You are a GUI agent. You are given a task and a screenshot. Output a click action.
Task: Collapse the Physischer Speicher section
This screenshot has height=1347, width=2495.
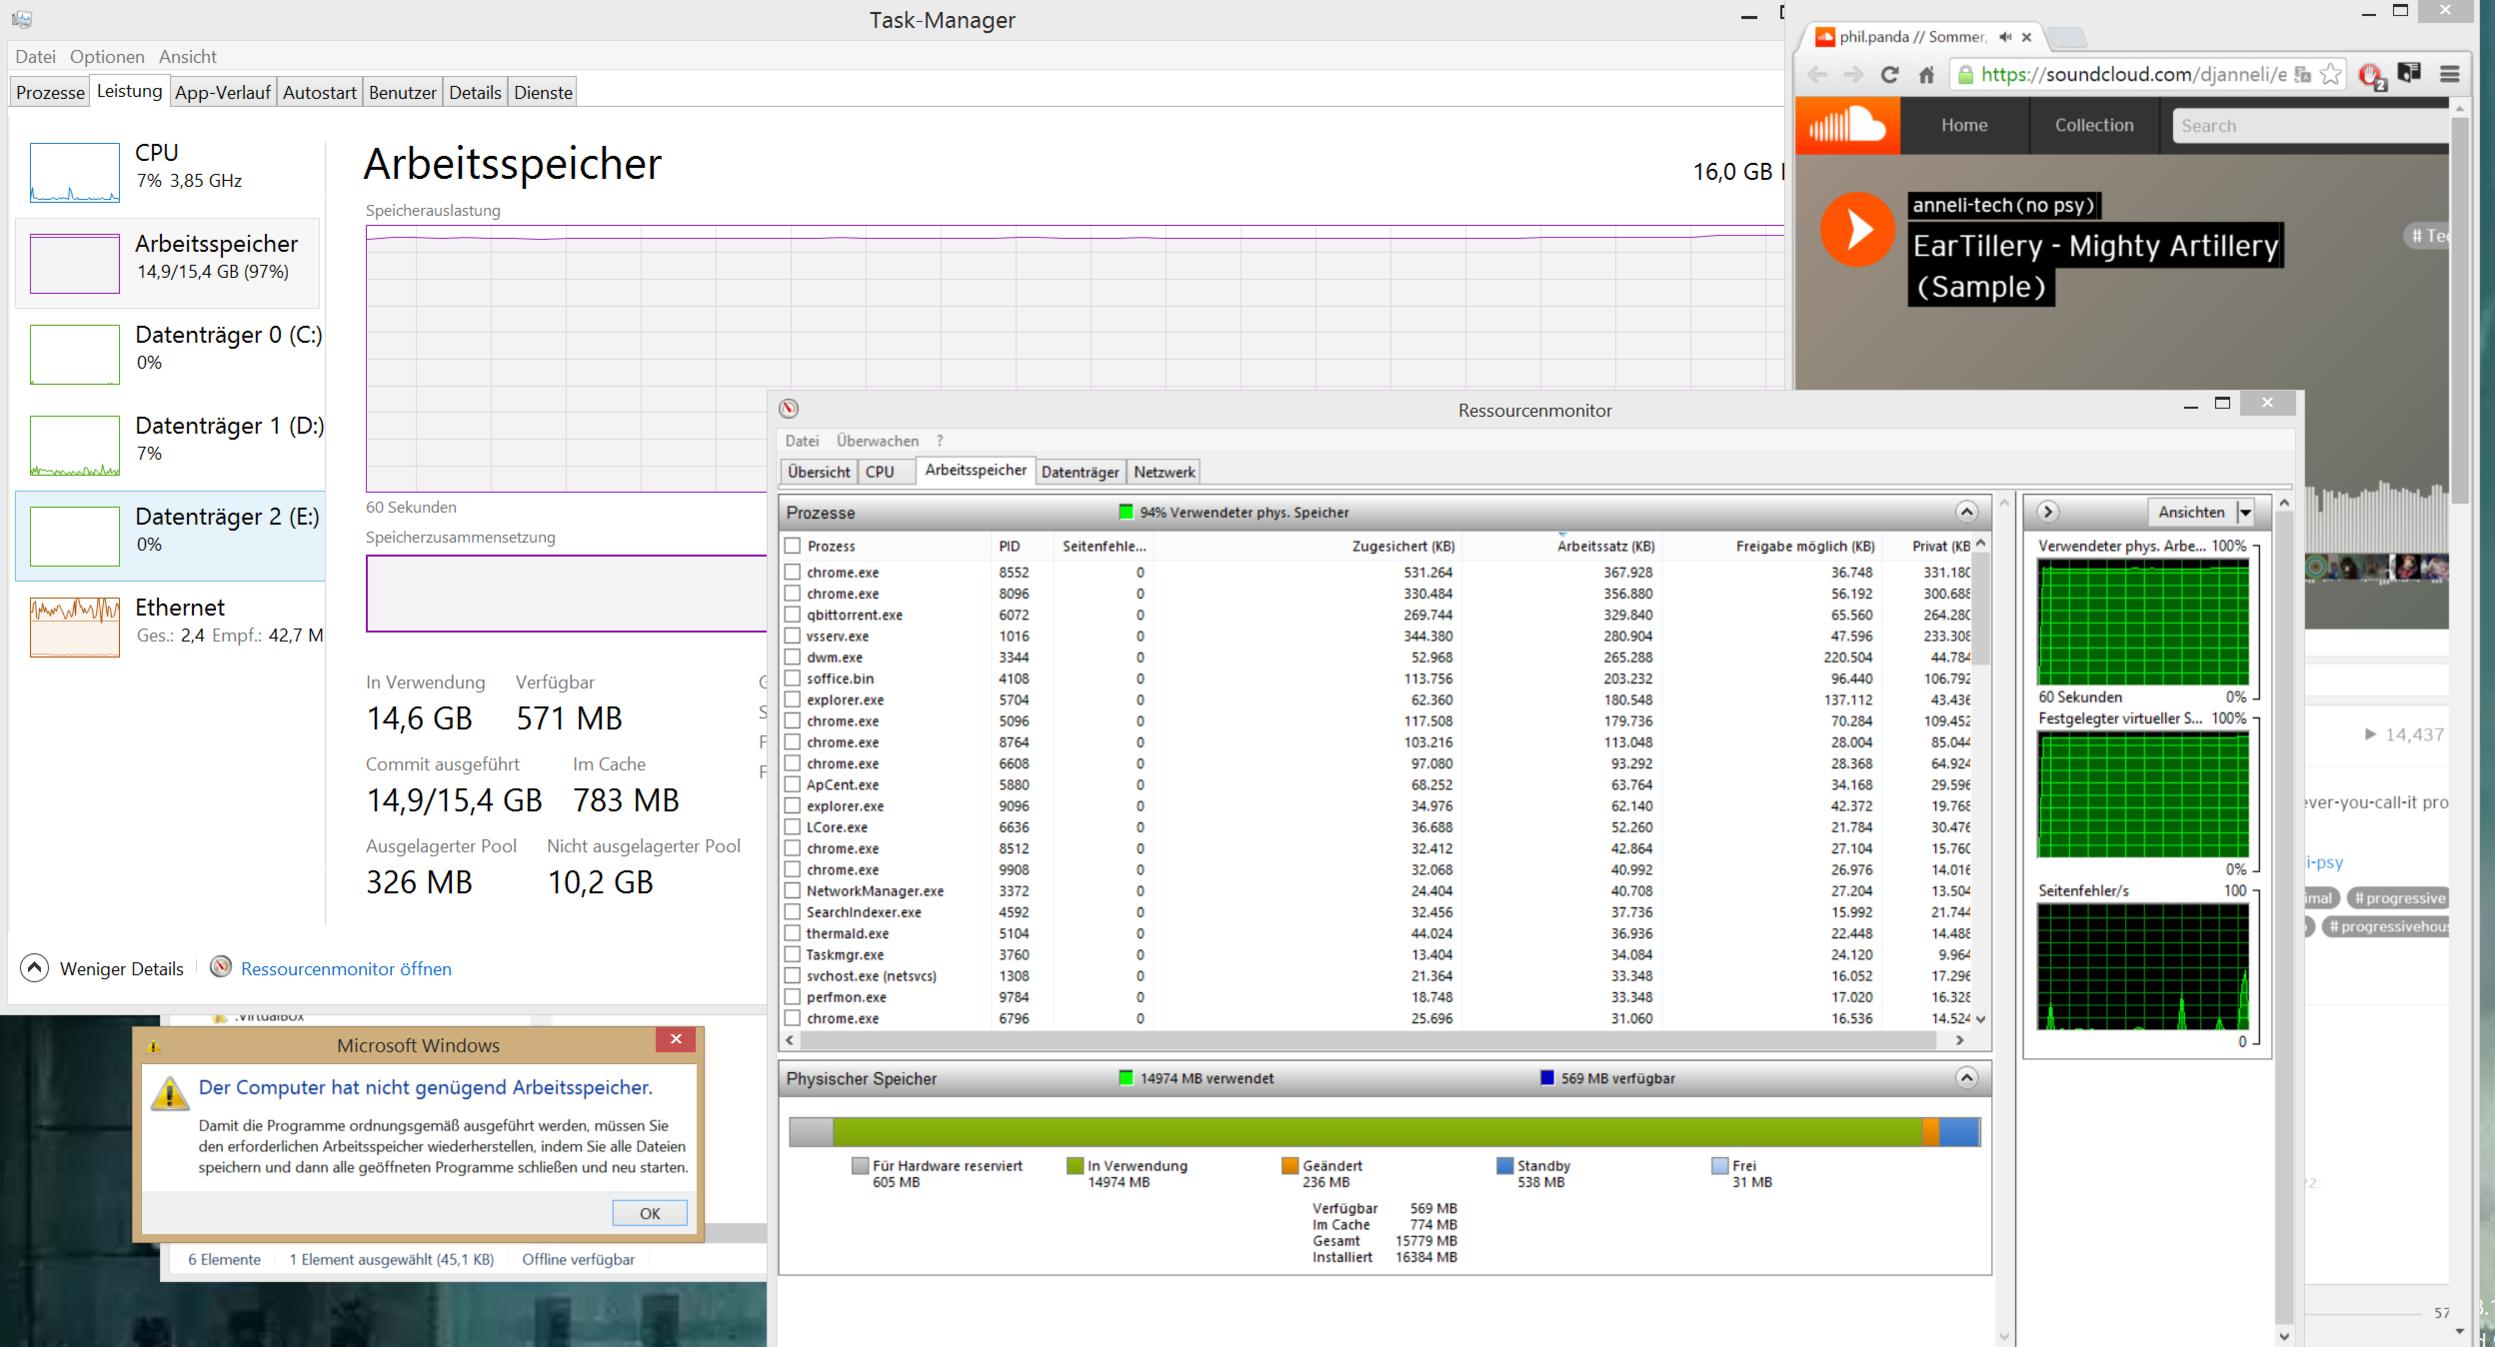[x=1966, y=1078]
